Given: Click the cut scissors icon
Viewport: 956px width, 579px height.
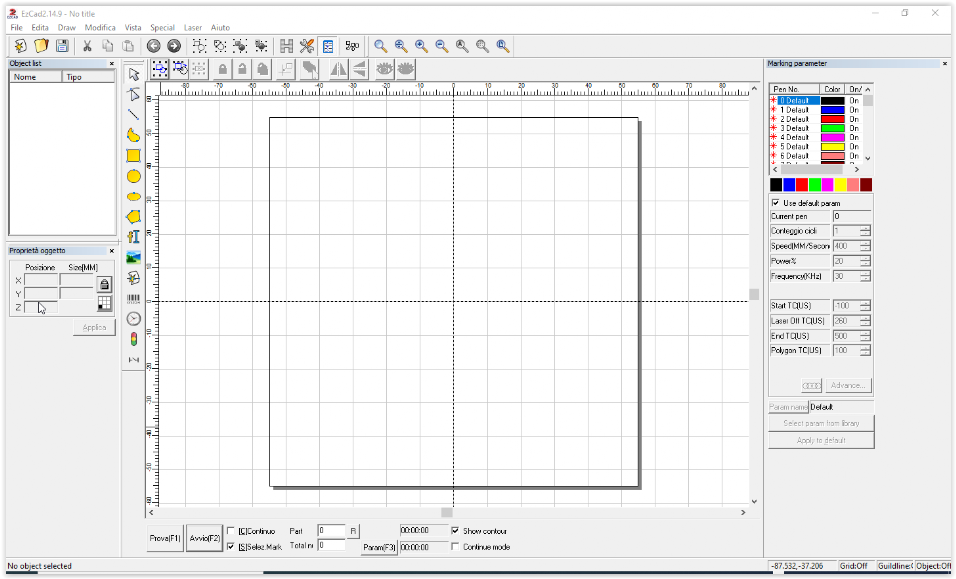Looking at the screenshot, I should (86, 46).
